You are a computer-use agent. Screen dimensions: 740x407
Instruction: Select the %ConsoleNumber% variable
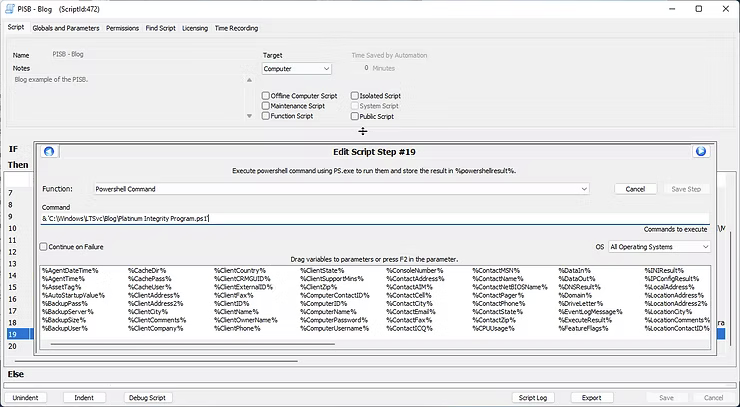(x=415, y=271)
